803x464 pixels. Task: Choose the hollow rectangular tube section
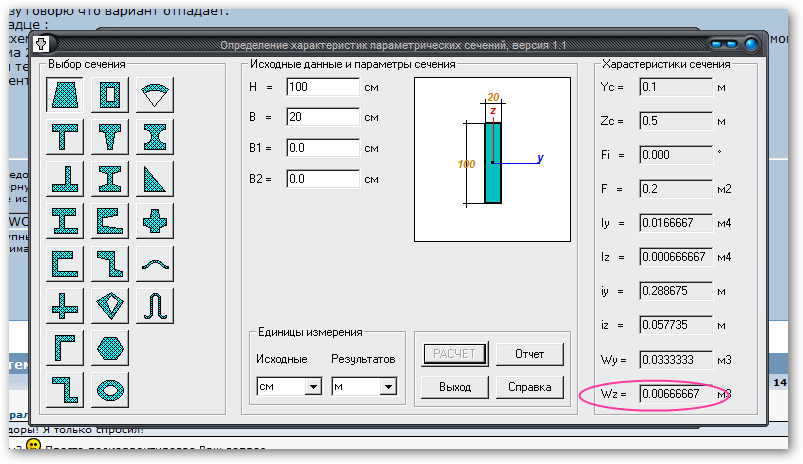[111, 96]
